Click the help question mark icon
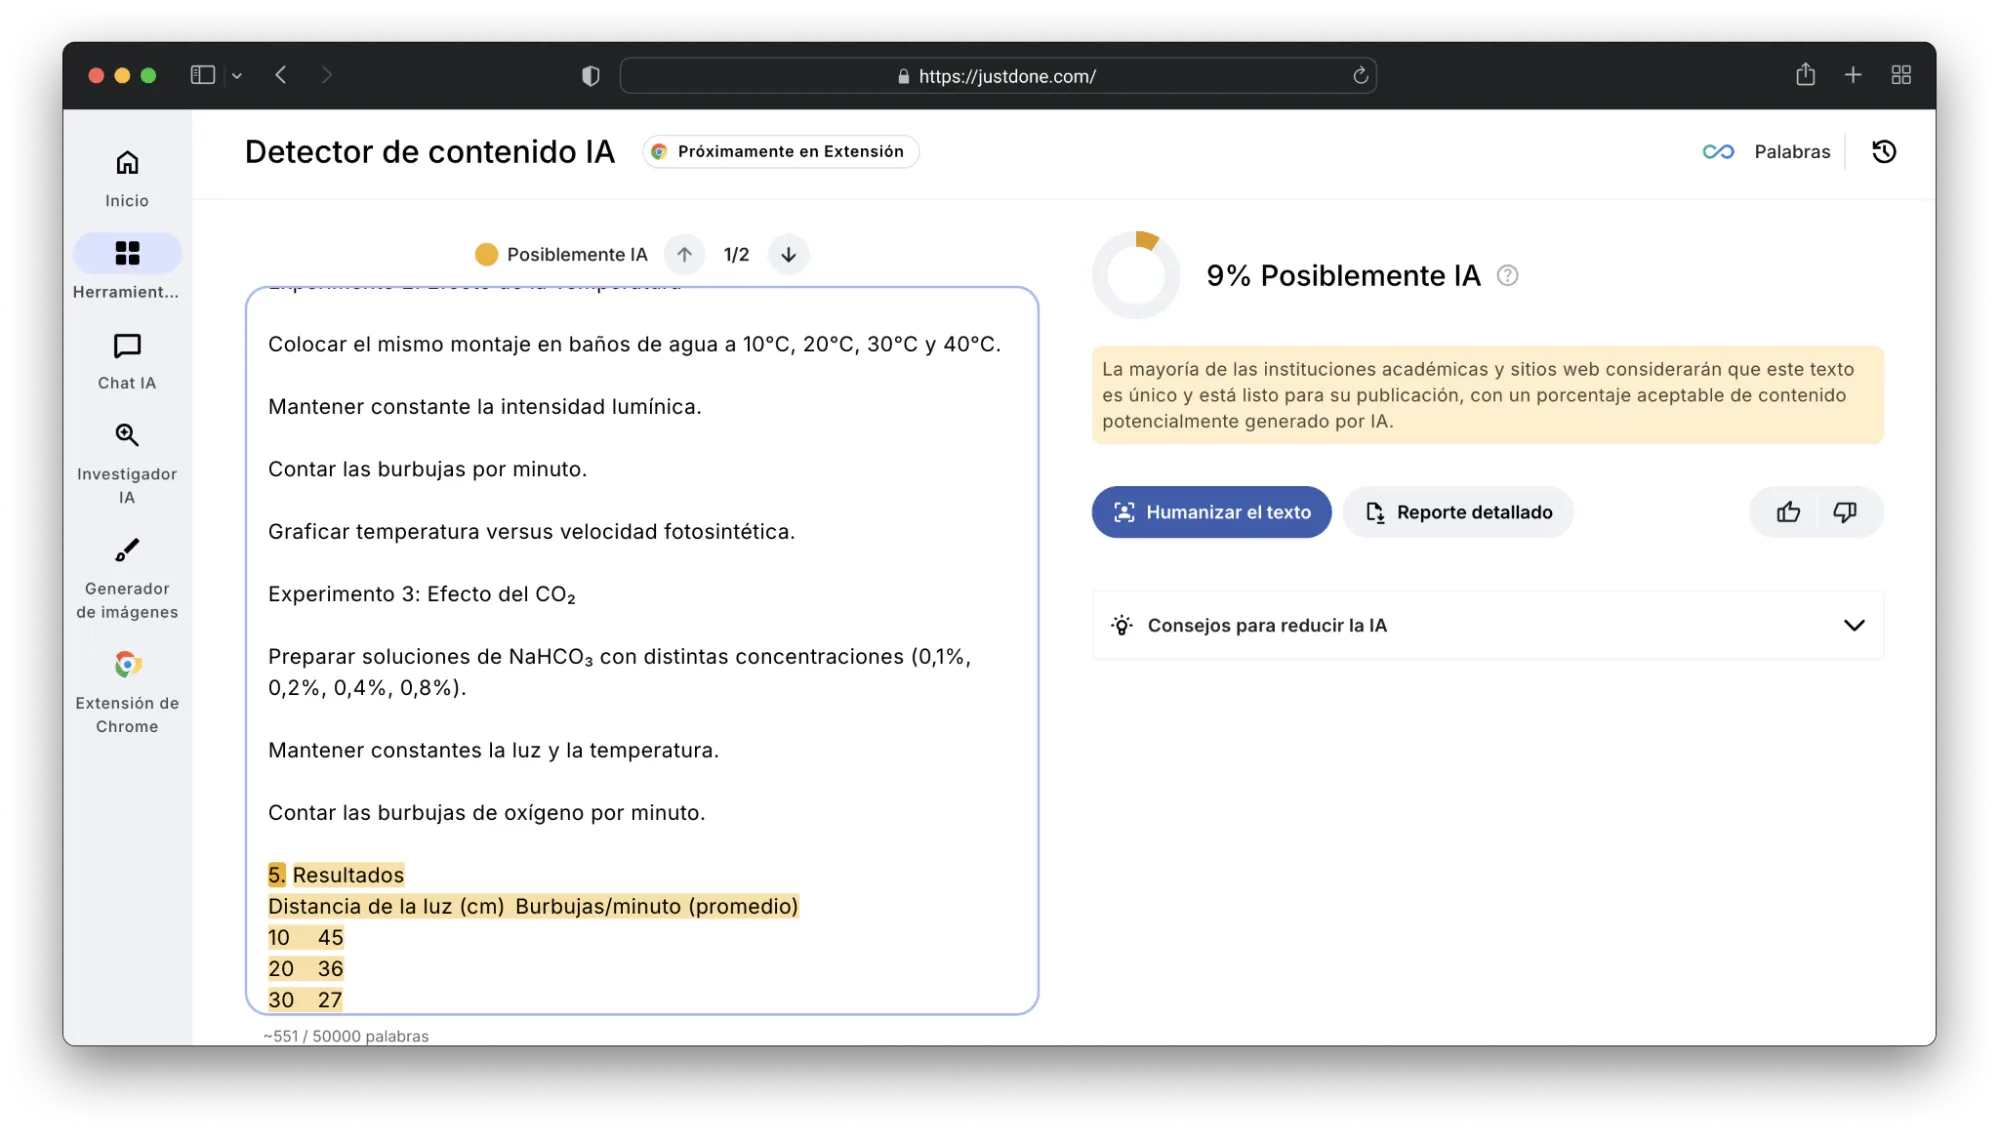Image resolution: width=1999 pixels, height=1130 pixels. (x=1507, y=276)
